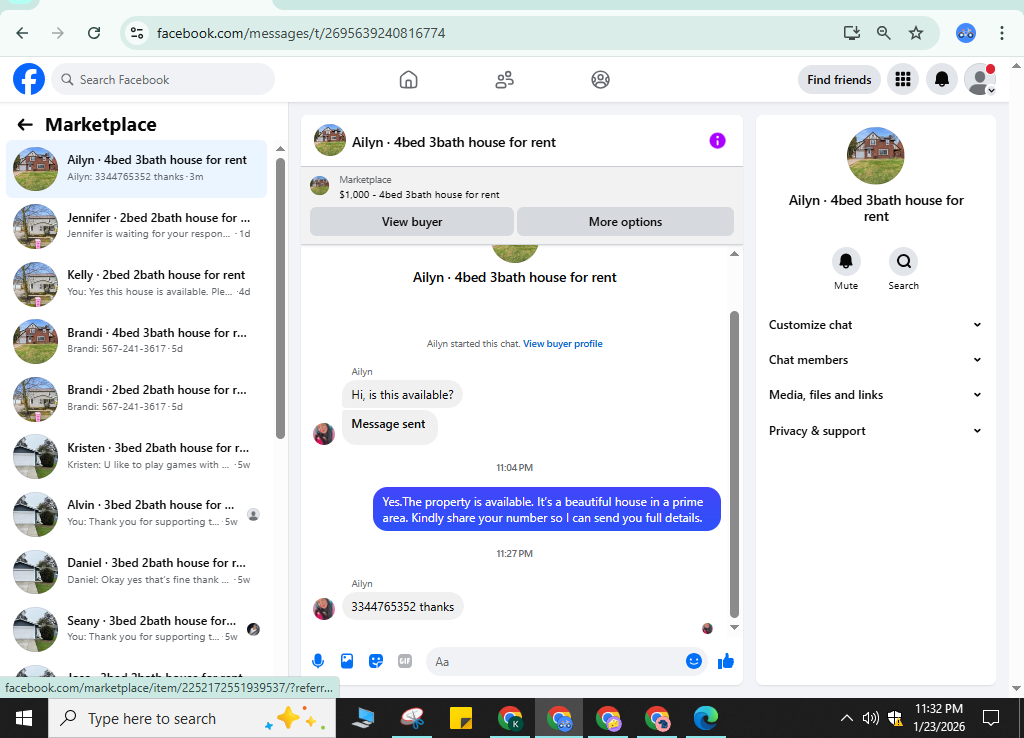1024x738 pixels.
Task: Open the volume control in system tray
Action: click(x=870, y=718)
